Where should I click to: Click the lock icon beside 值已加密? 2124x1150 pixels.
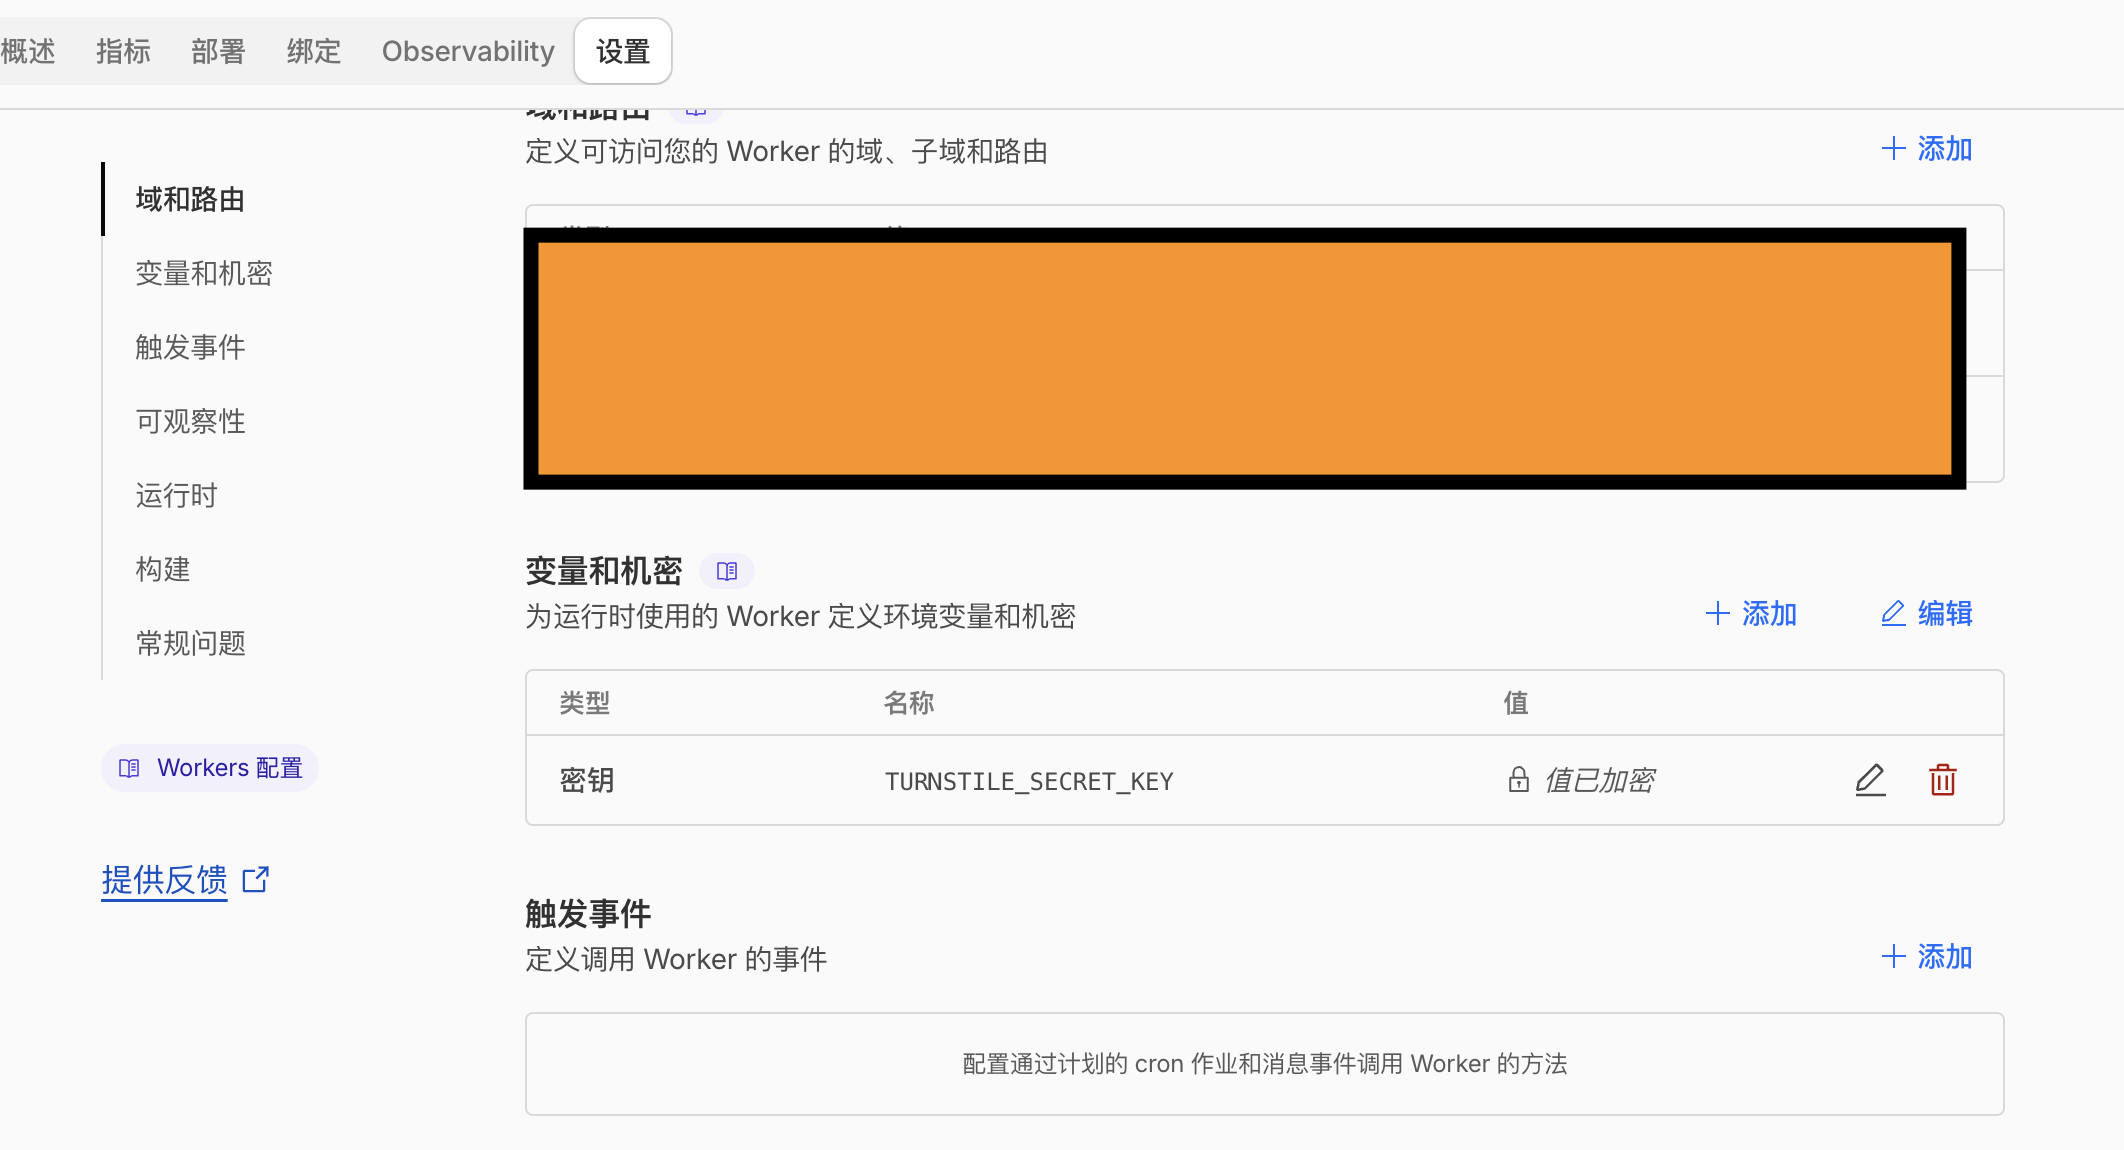pos(1518,780)
